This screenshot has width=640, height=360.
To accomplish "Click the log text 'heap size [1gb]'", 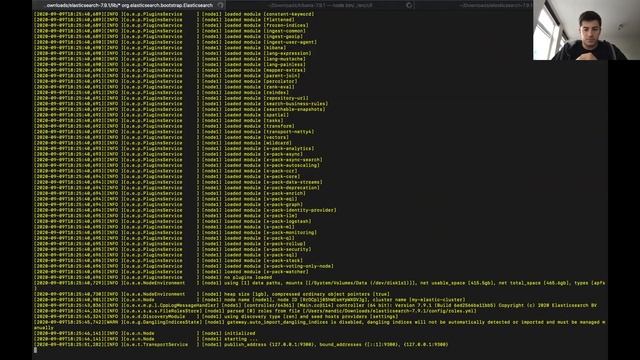I will (245, 294).
